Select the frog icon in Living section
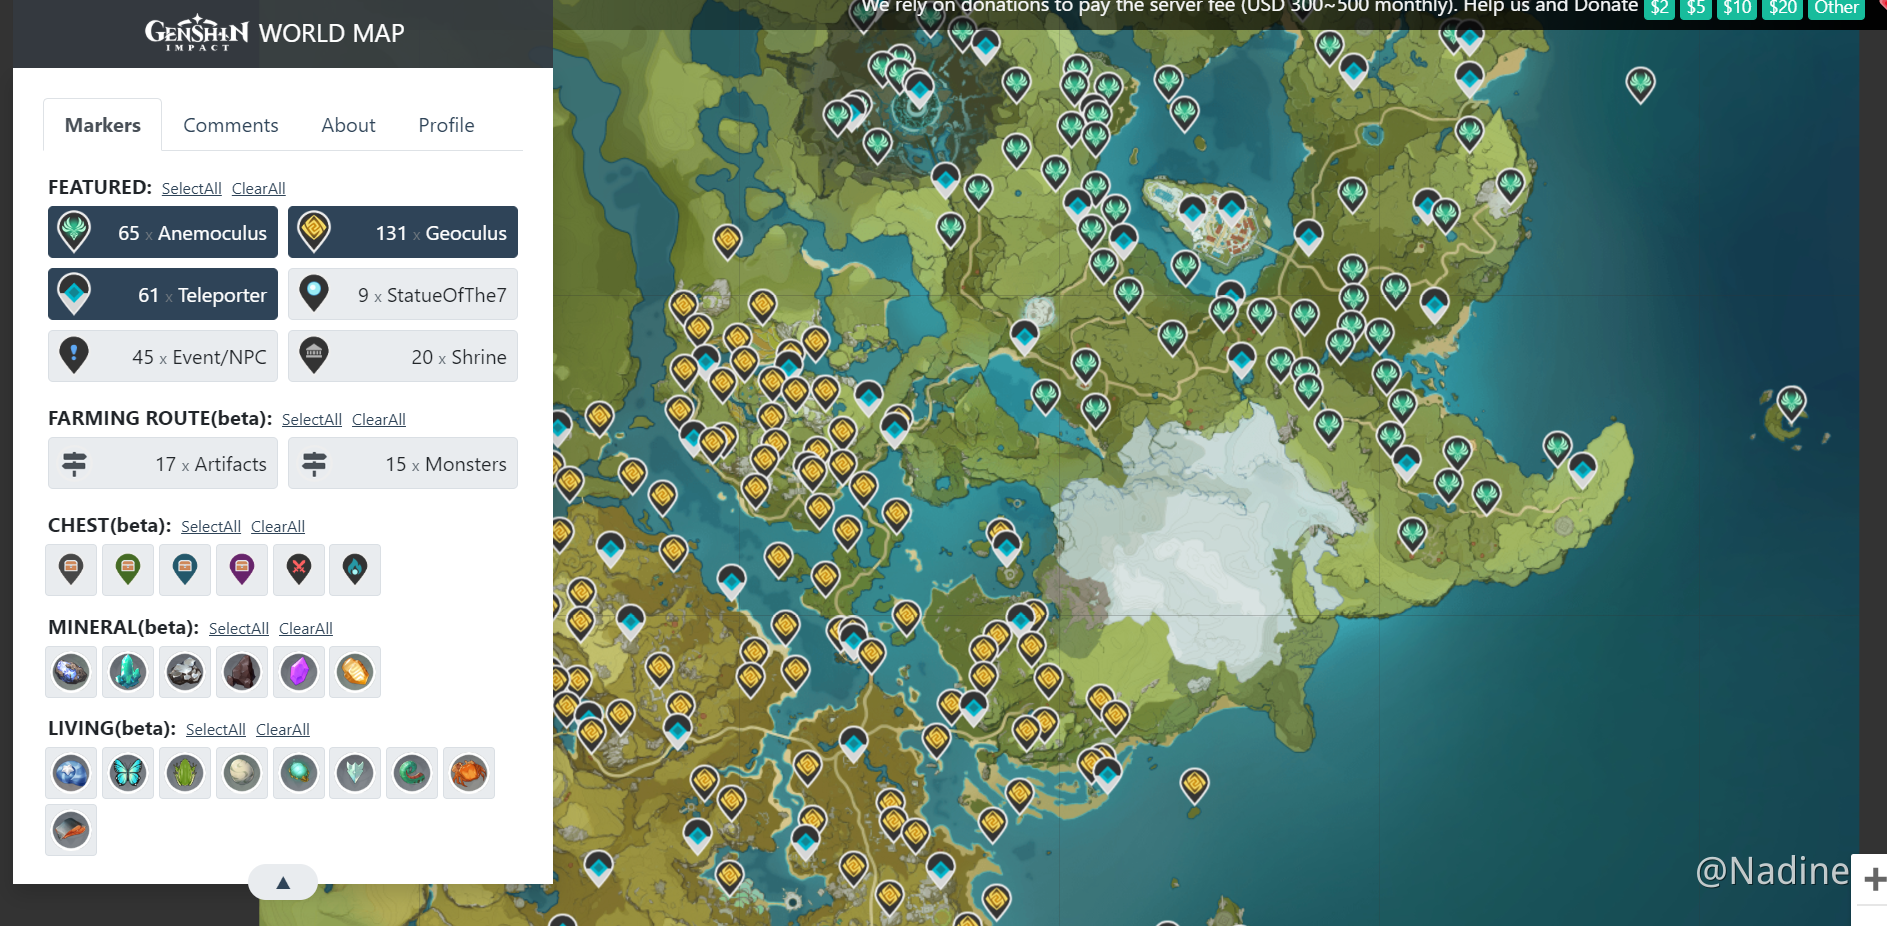Viewport: 1887px width, 926px height. pos(185,773)
